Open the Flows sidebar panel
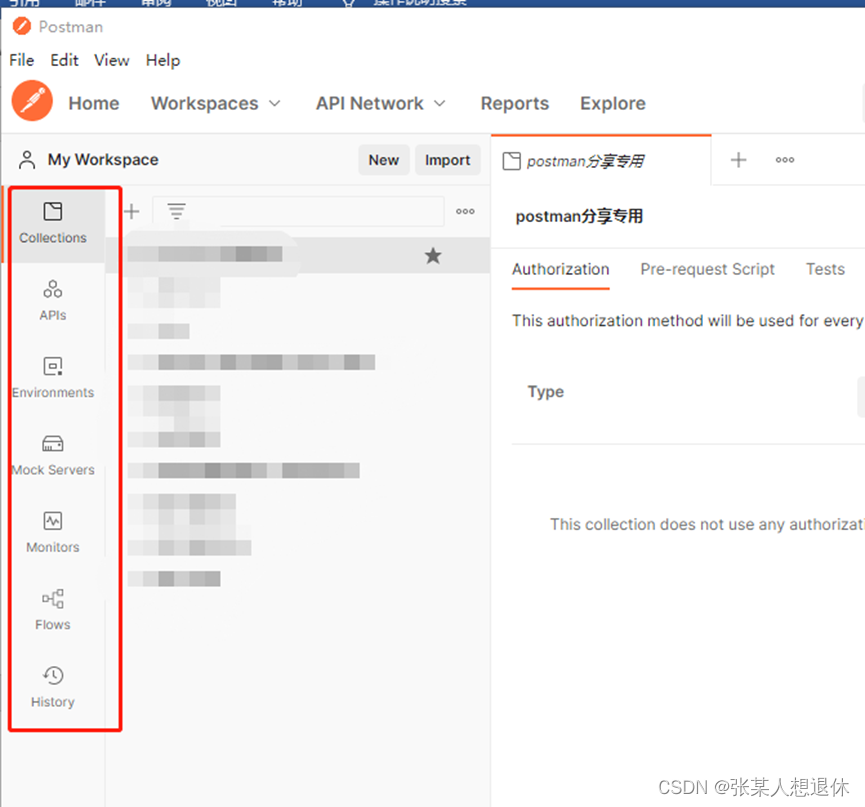The image size is (865, 807). [x=53, y=610]
